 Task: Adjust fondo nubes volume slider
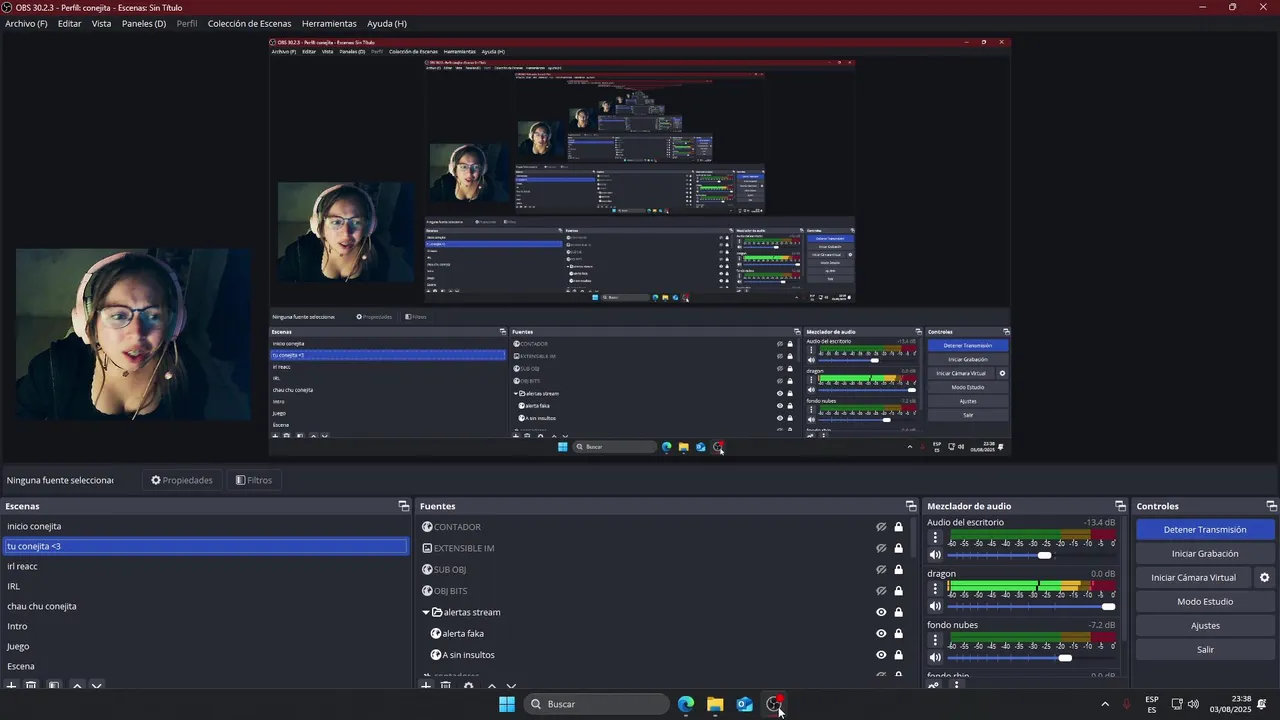(x=1031, y=657)
